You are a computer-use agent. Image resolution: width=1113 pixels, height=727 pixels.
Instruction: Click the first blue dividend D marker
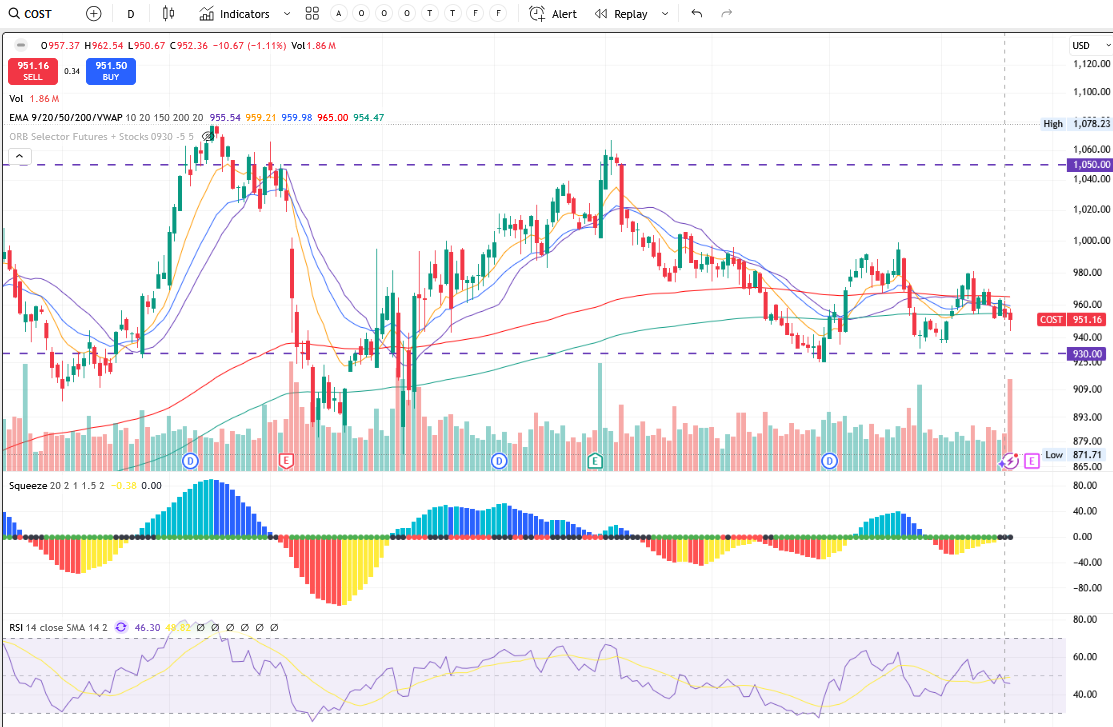pos(192,460)
